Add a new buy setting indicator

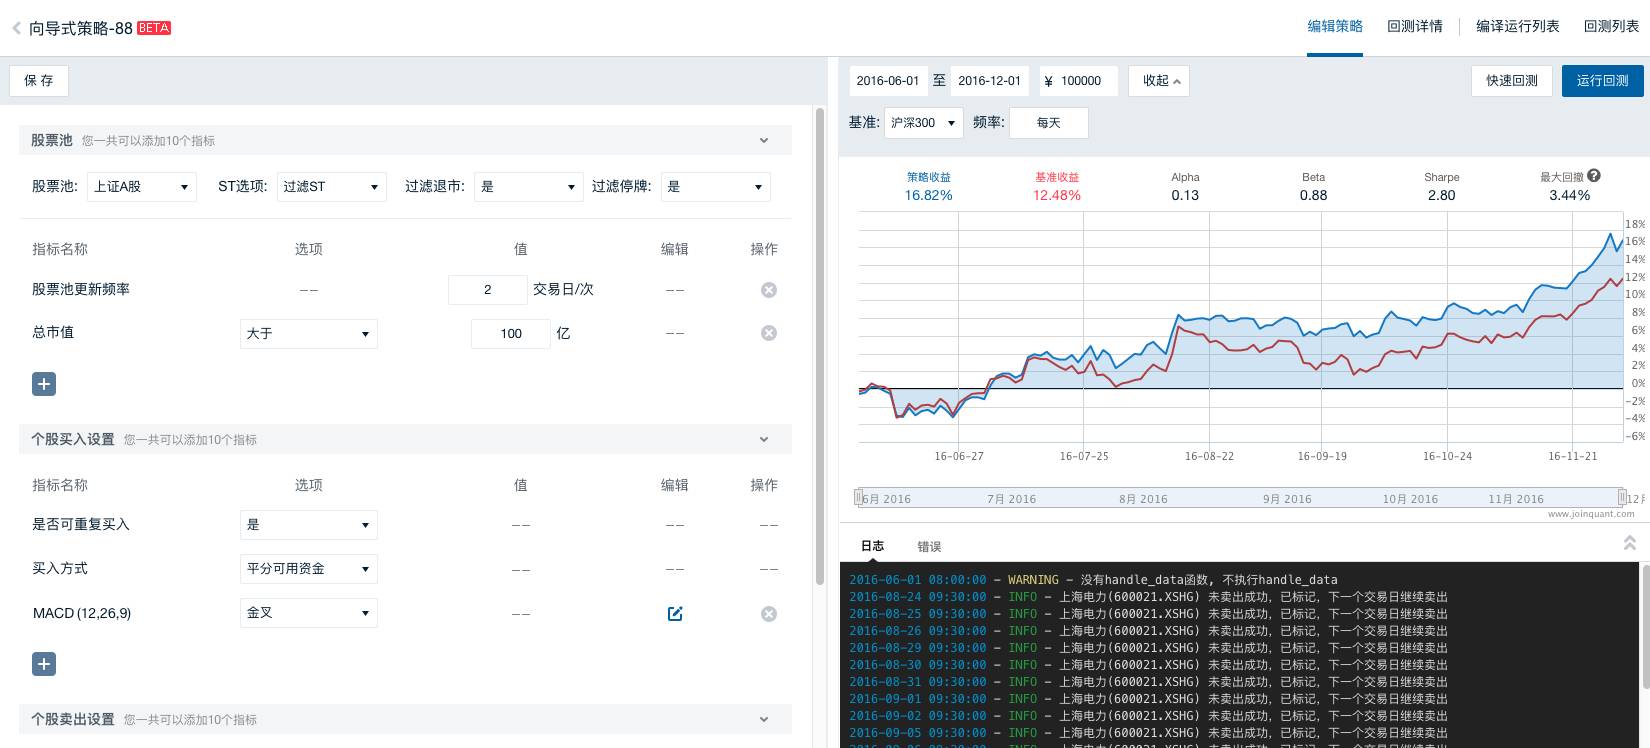[x=44, y=664]
